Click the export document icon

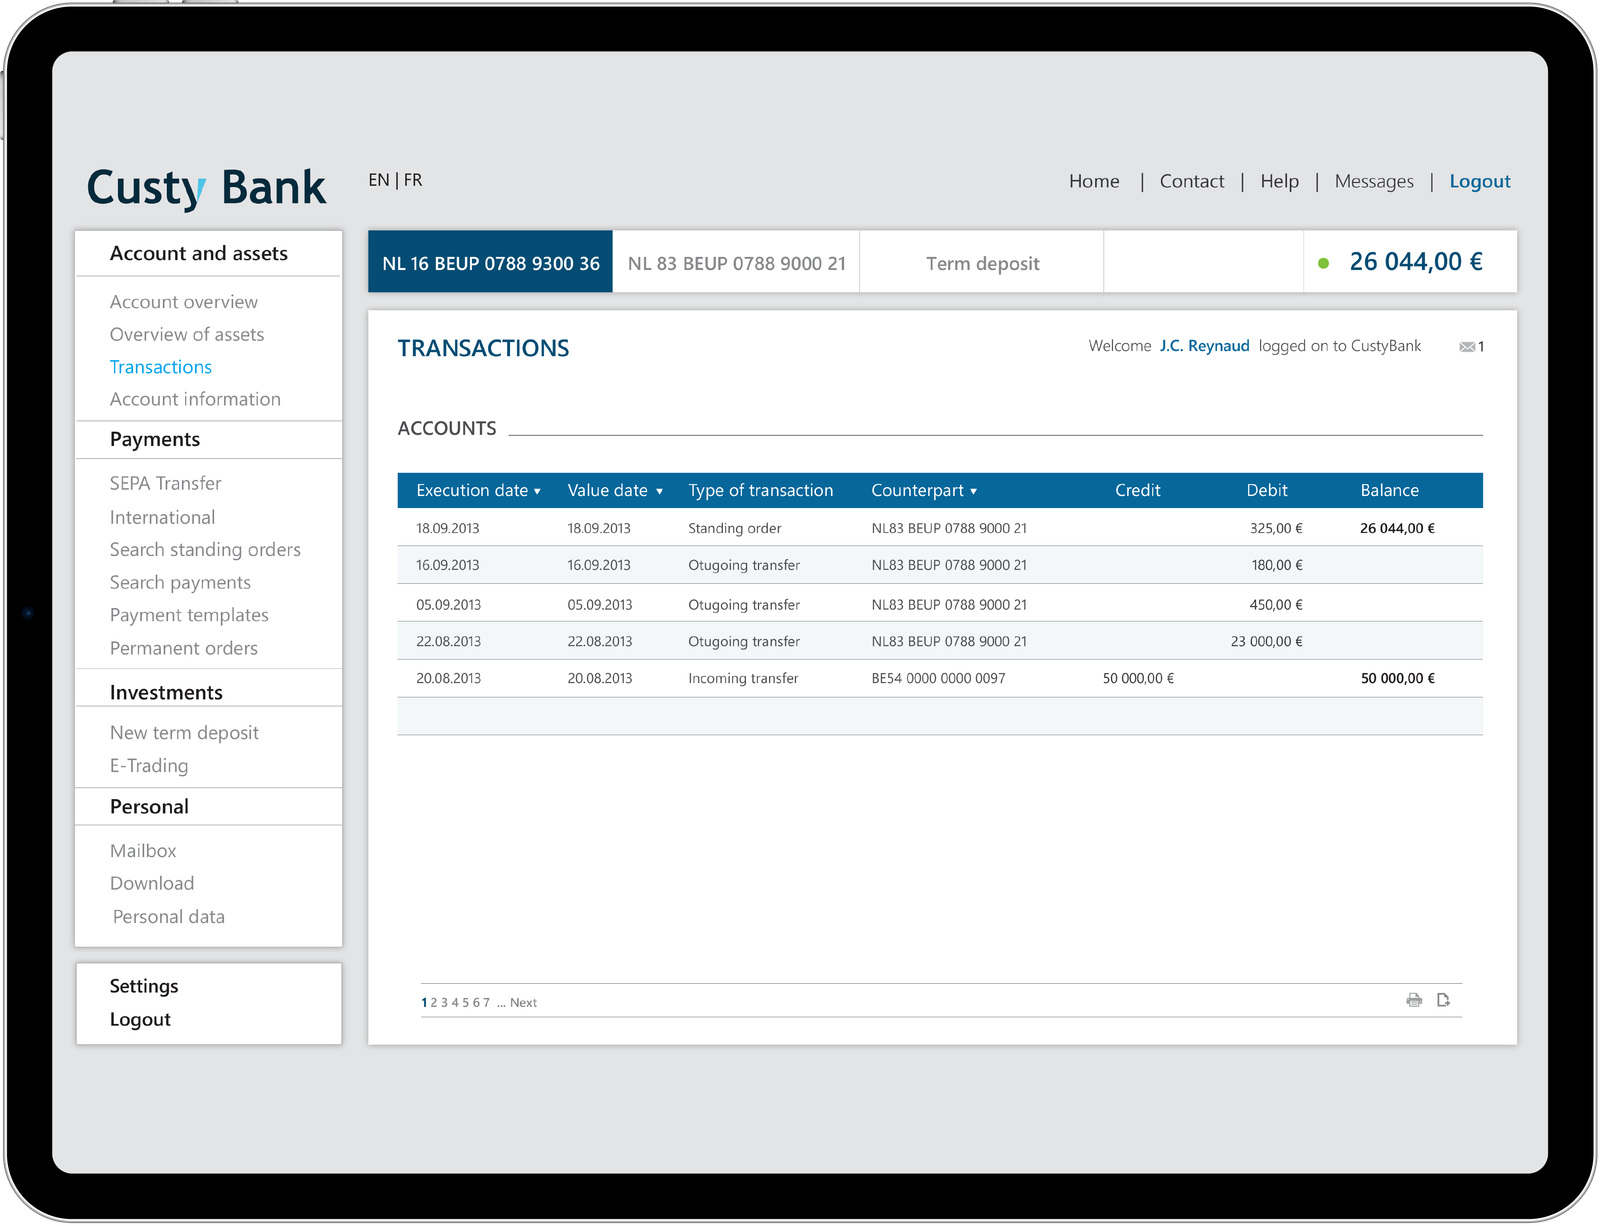1443,1000
